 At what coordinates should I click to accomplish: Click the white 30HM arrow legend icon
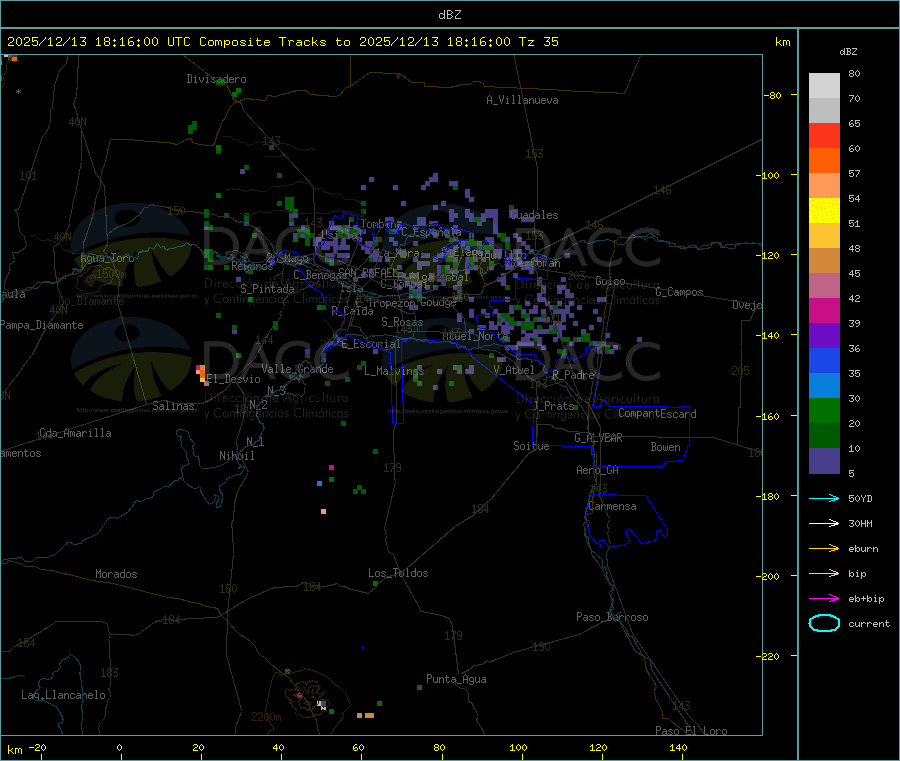(824, 523)
